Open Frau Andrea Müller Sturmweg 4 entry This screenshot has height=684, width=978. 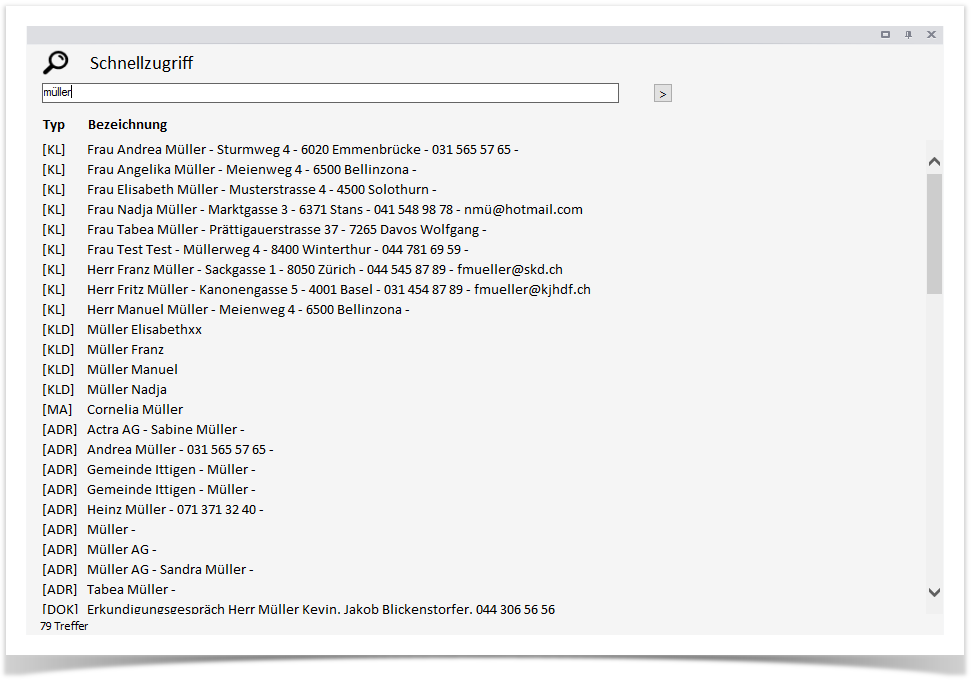pos(303,150)
